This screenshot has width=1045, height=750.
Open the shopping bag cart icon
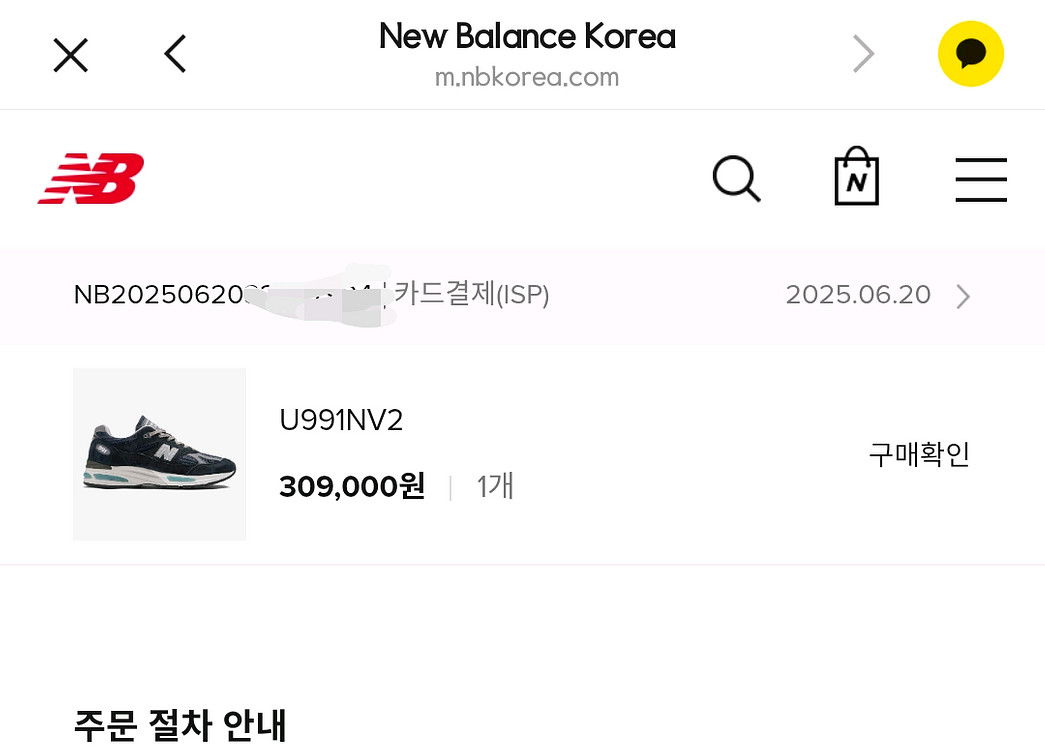pos(856,176)
